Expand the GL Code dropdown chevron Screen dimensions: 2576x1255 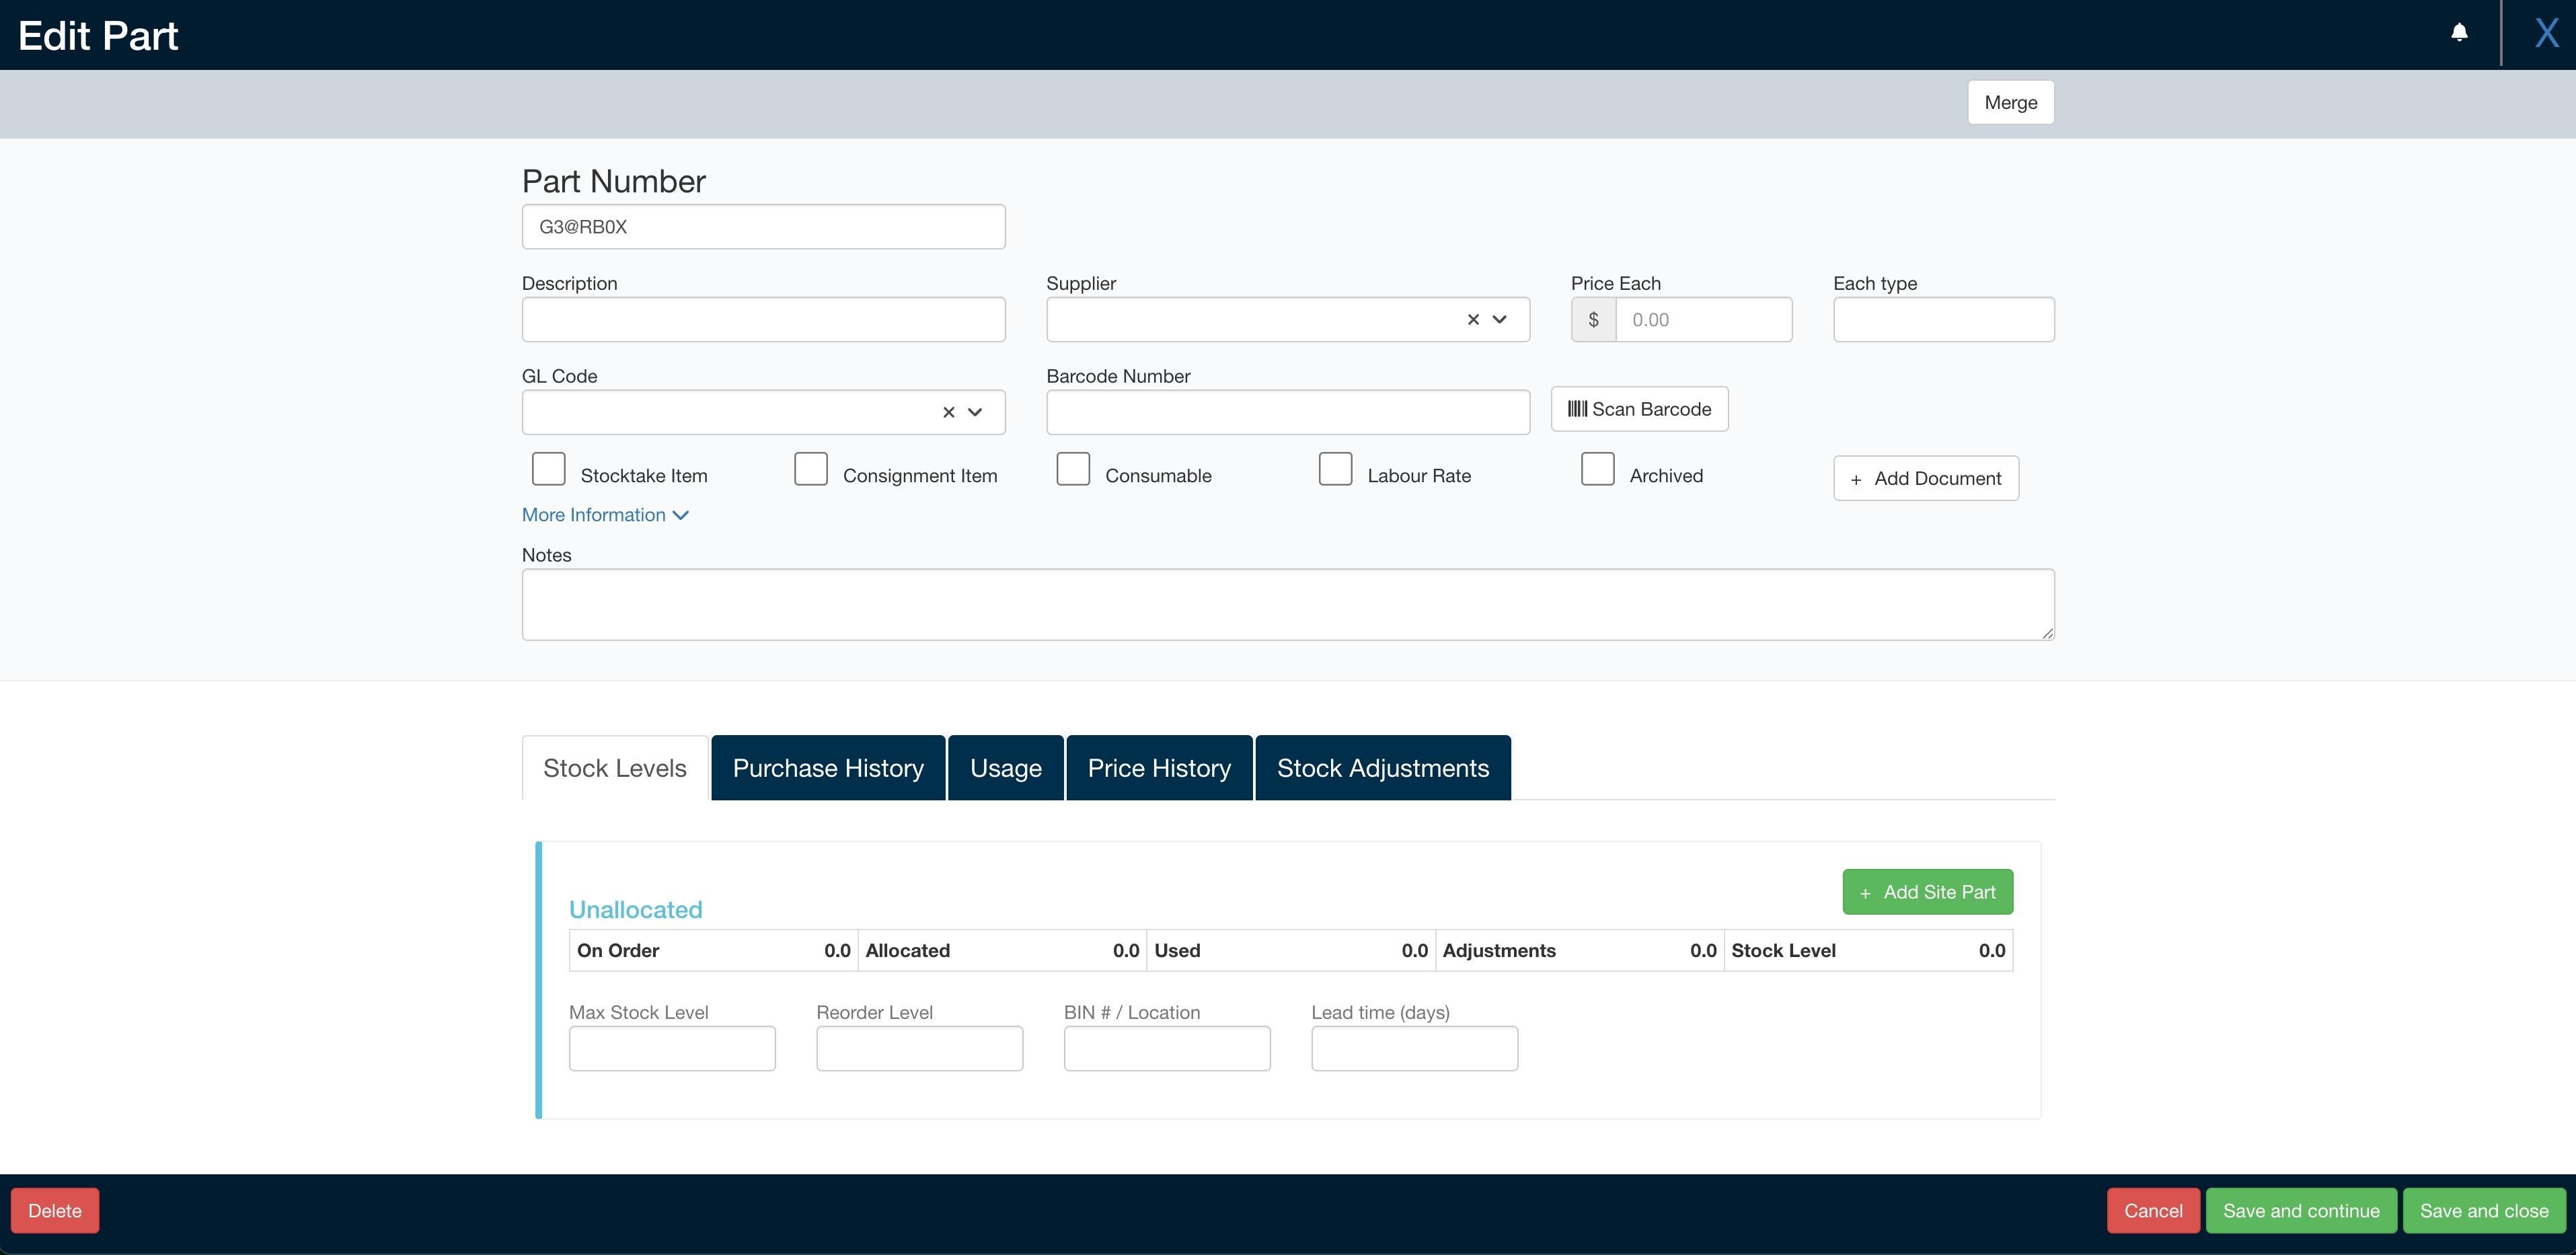point(975,412)
